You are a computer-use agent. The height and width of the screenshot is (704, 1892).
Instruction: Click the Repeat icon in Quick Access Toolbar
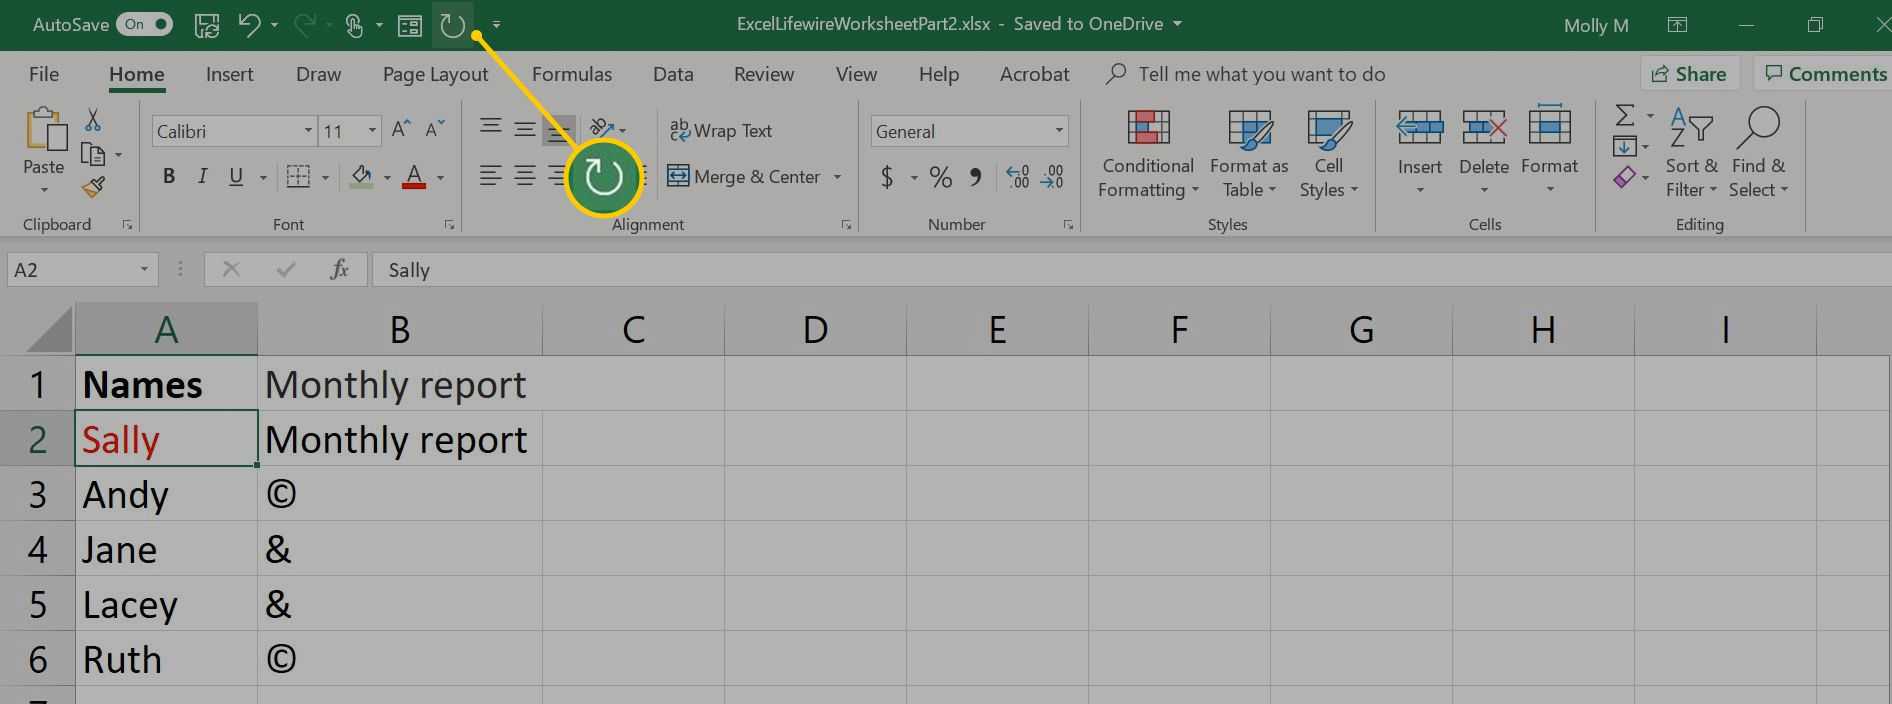[453, 25]
